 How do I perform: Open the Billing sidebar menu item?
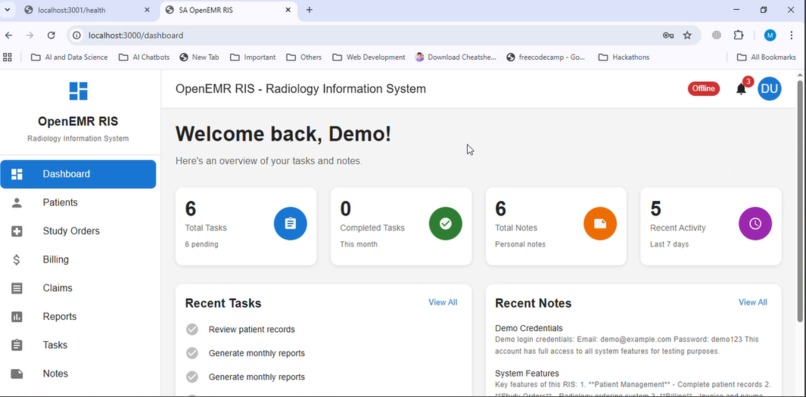click(78, 260)
